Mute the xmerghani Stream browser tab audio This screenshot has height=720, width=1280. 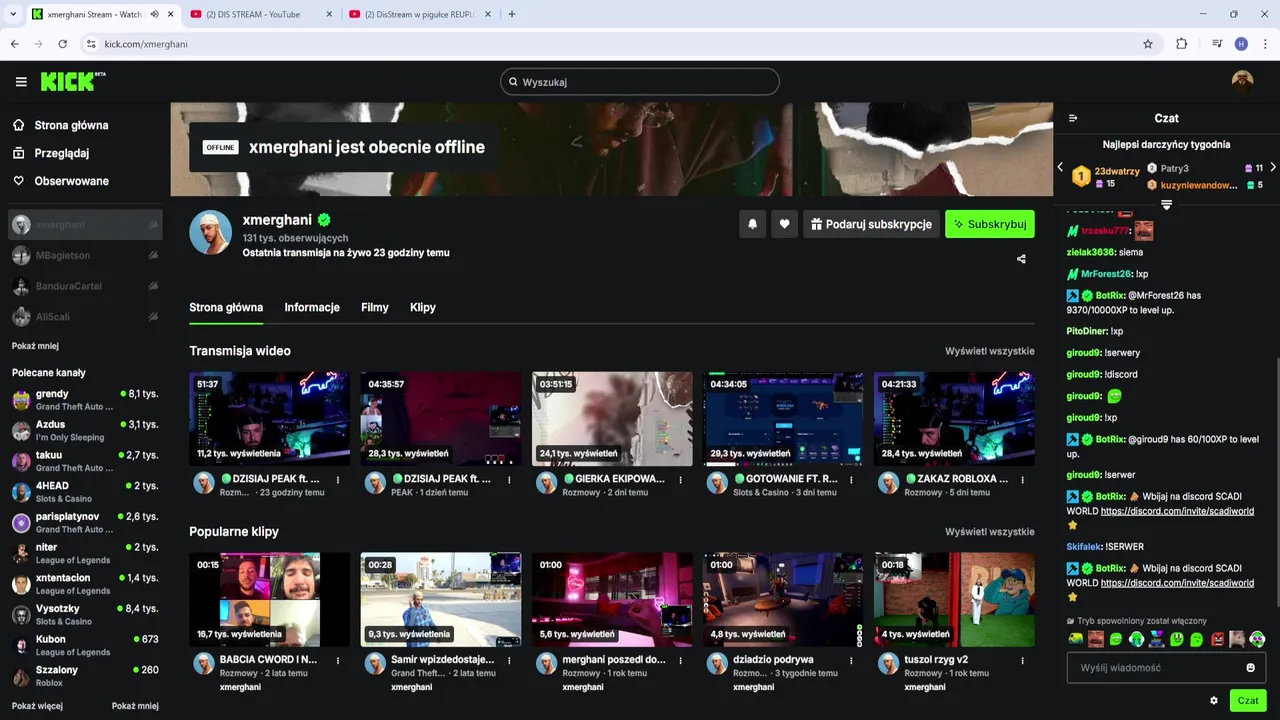[x=154, y=14]
